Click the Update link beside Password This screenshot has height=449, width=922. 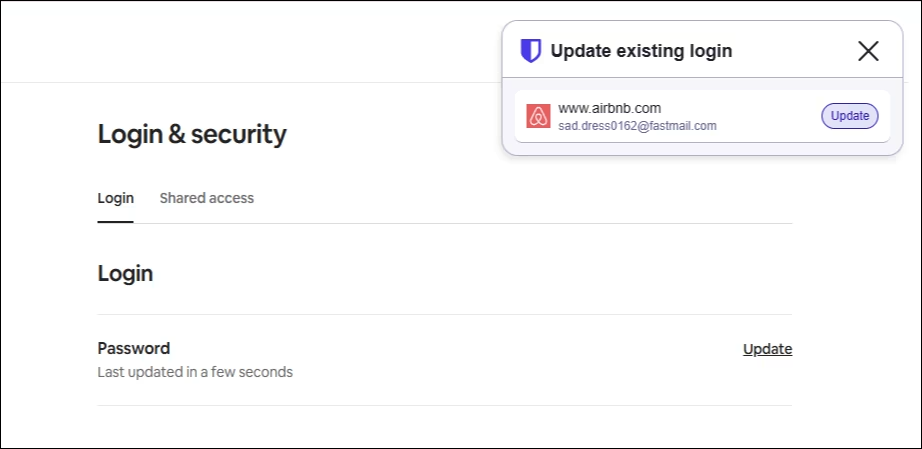(x=767, y=349)
